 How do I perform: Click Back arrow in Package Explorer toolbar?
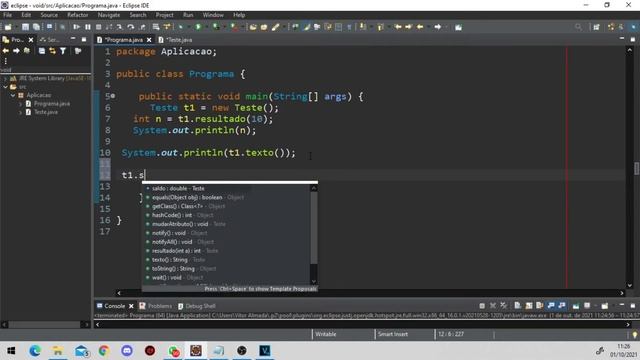pos(6,51)
